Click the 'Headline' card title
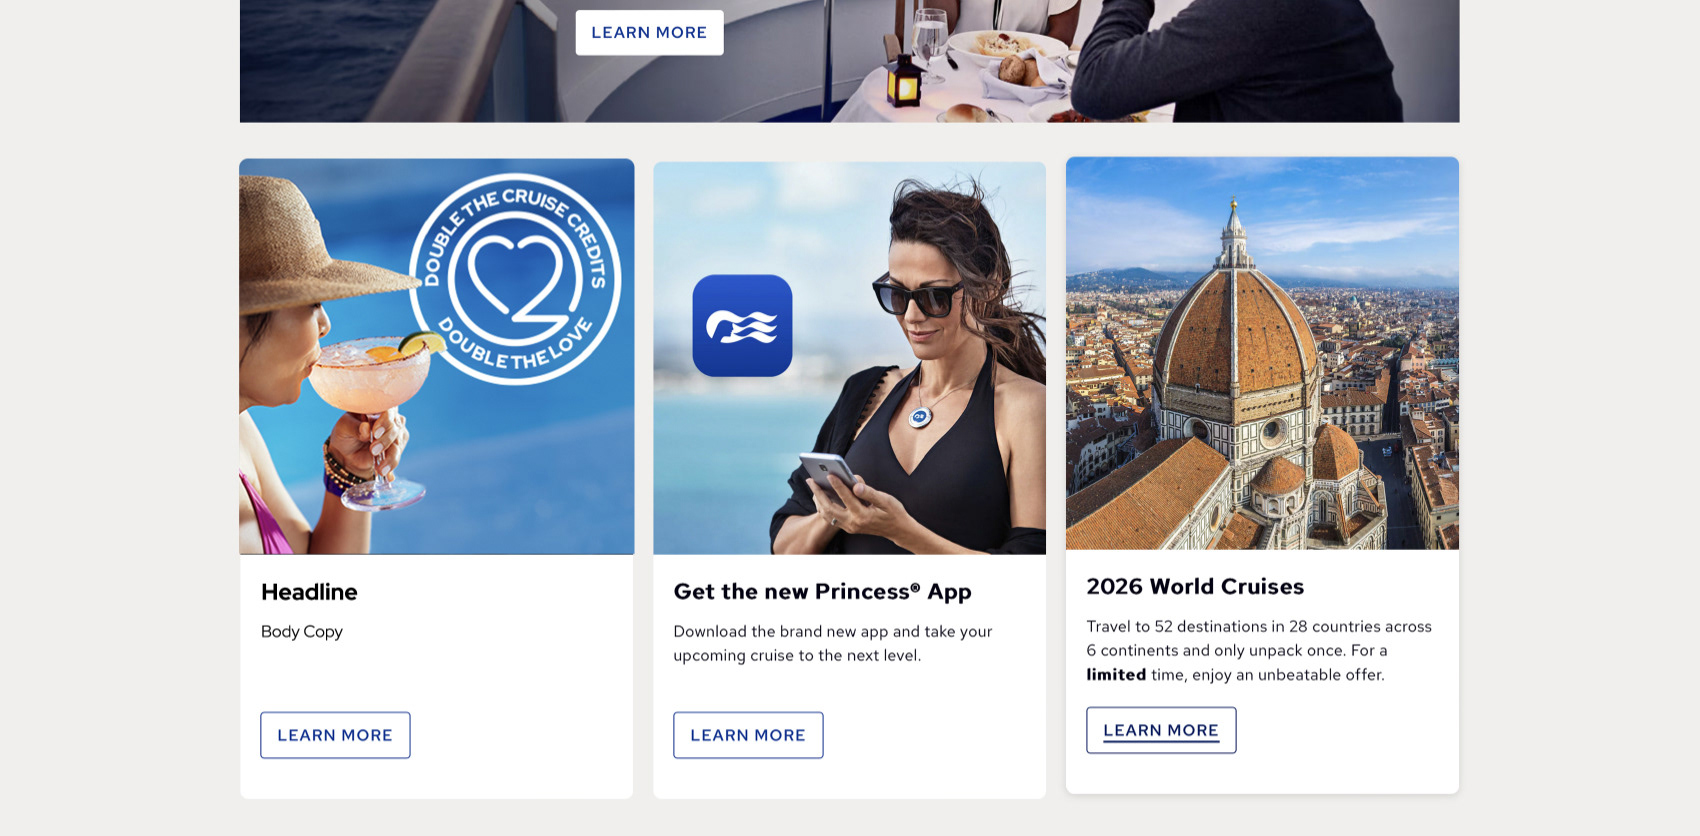This screenshot has height=836, width=1700. [x=309, y=592]
